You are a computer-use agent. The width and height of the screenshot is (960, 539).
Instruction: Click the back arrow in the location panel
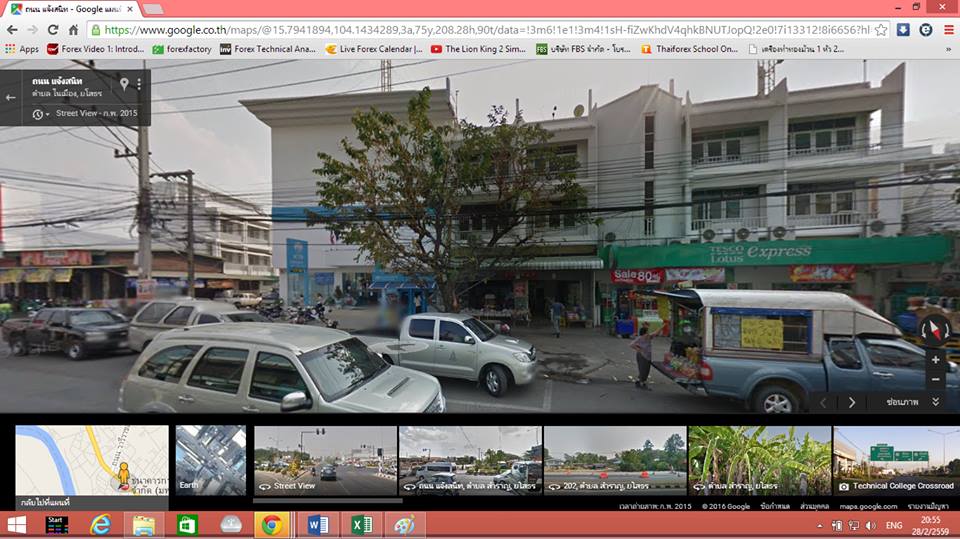tap(11, 97)
